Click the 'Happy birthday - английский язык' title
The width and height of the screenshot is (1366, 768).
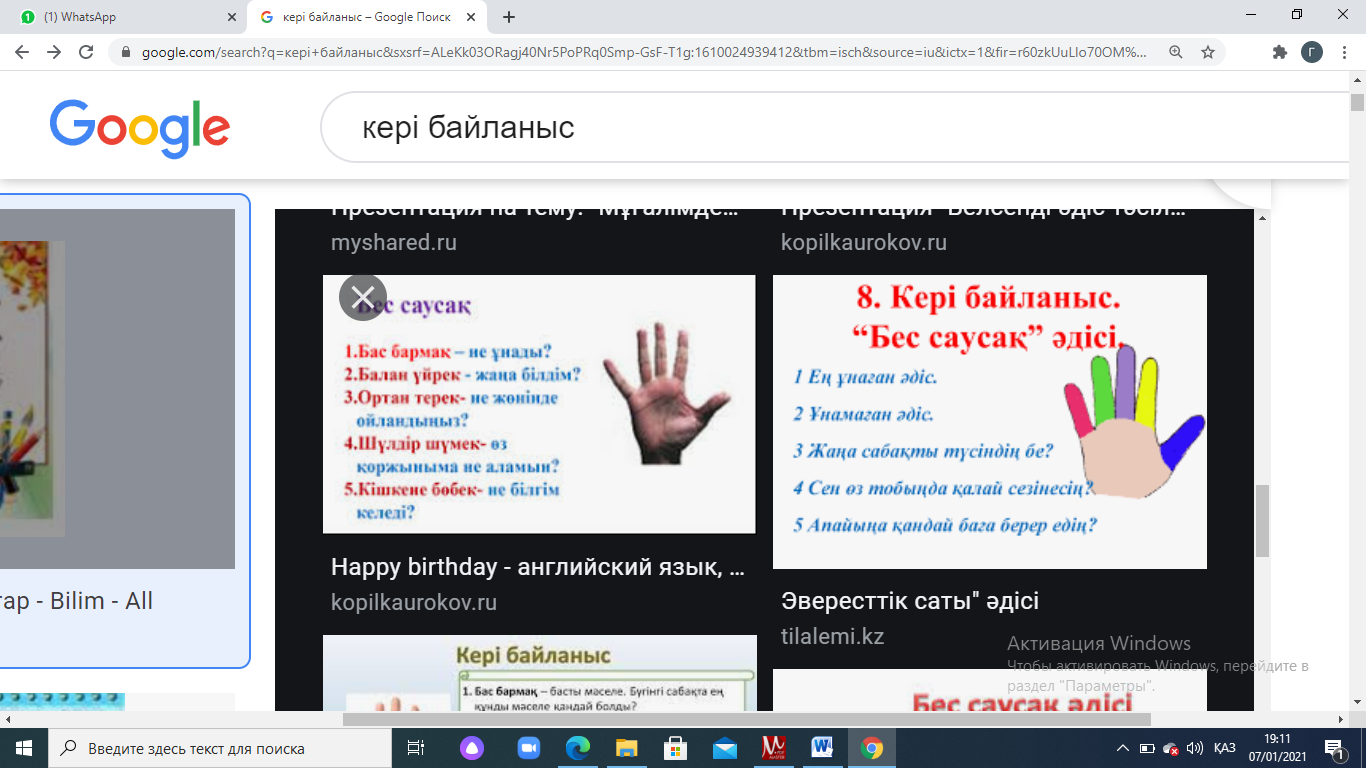click(538, 568)
